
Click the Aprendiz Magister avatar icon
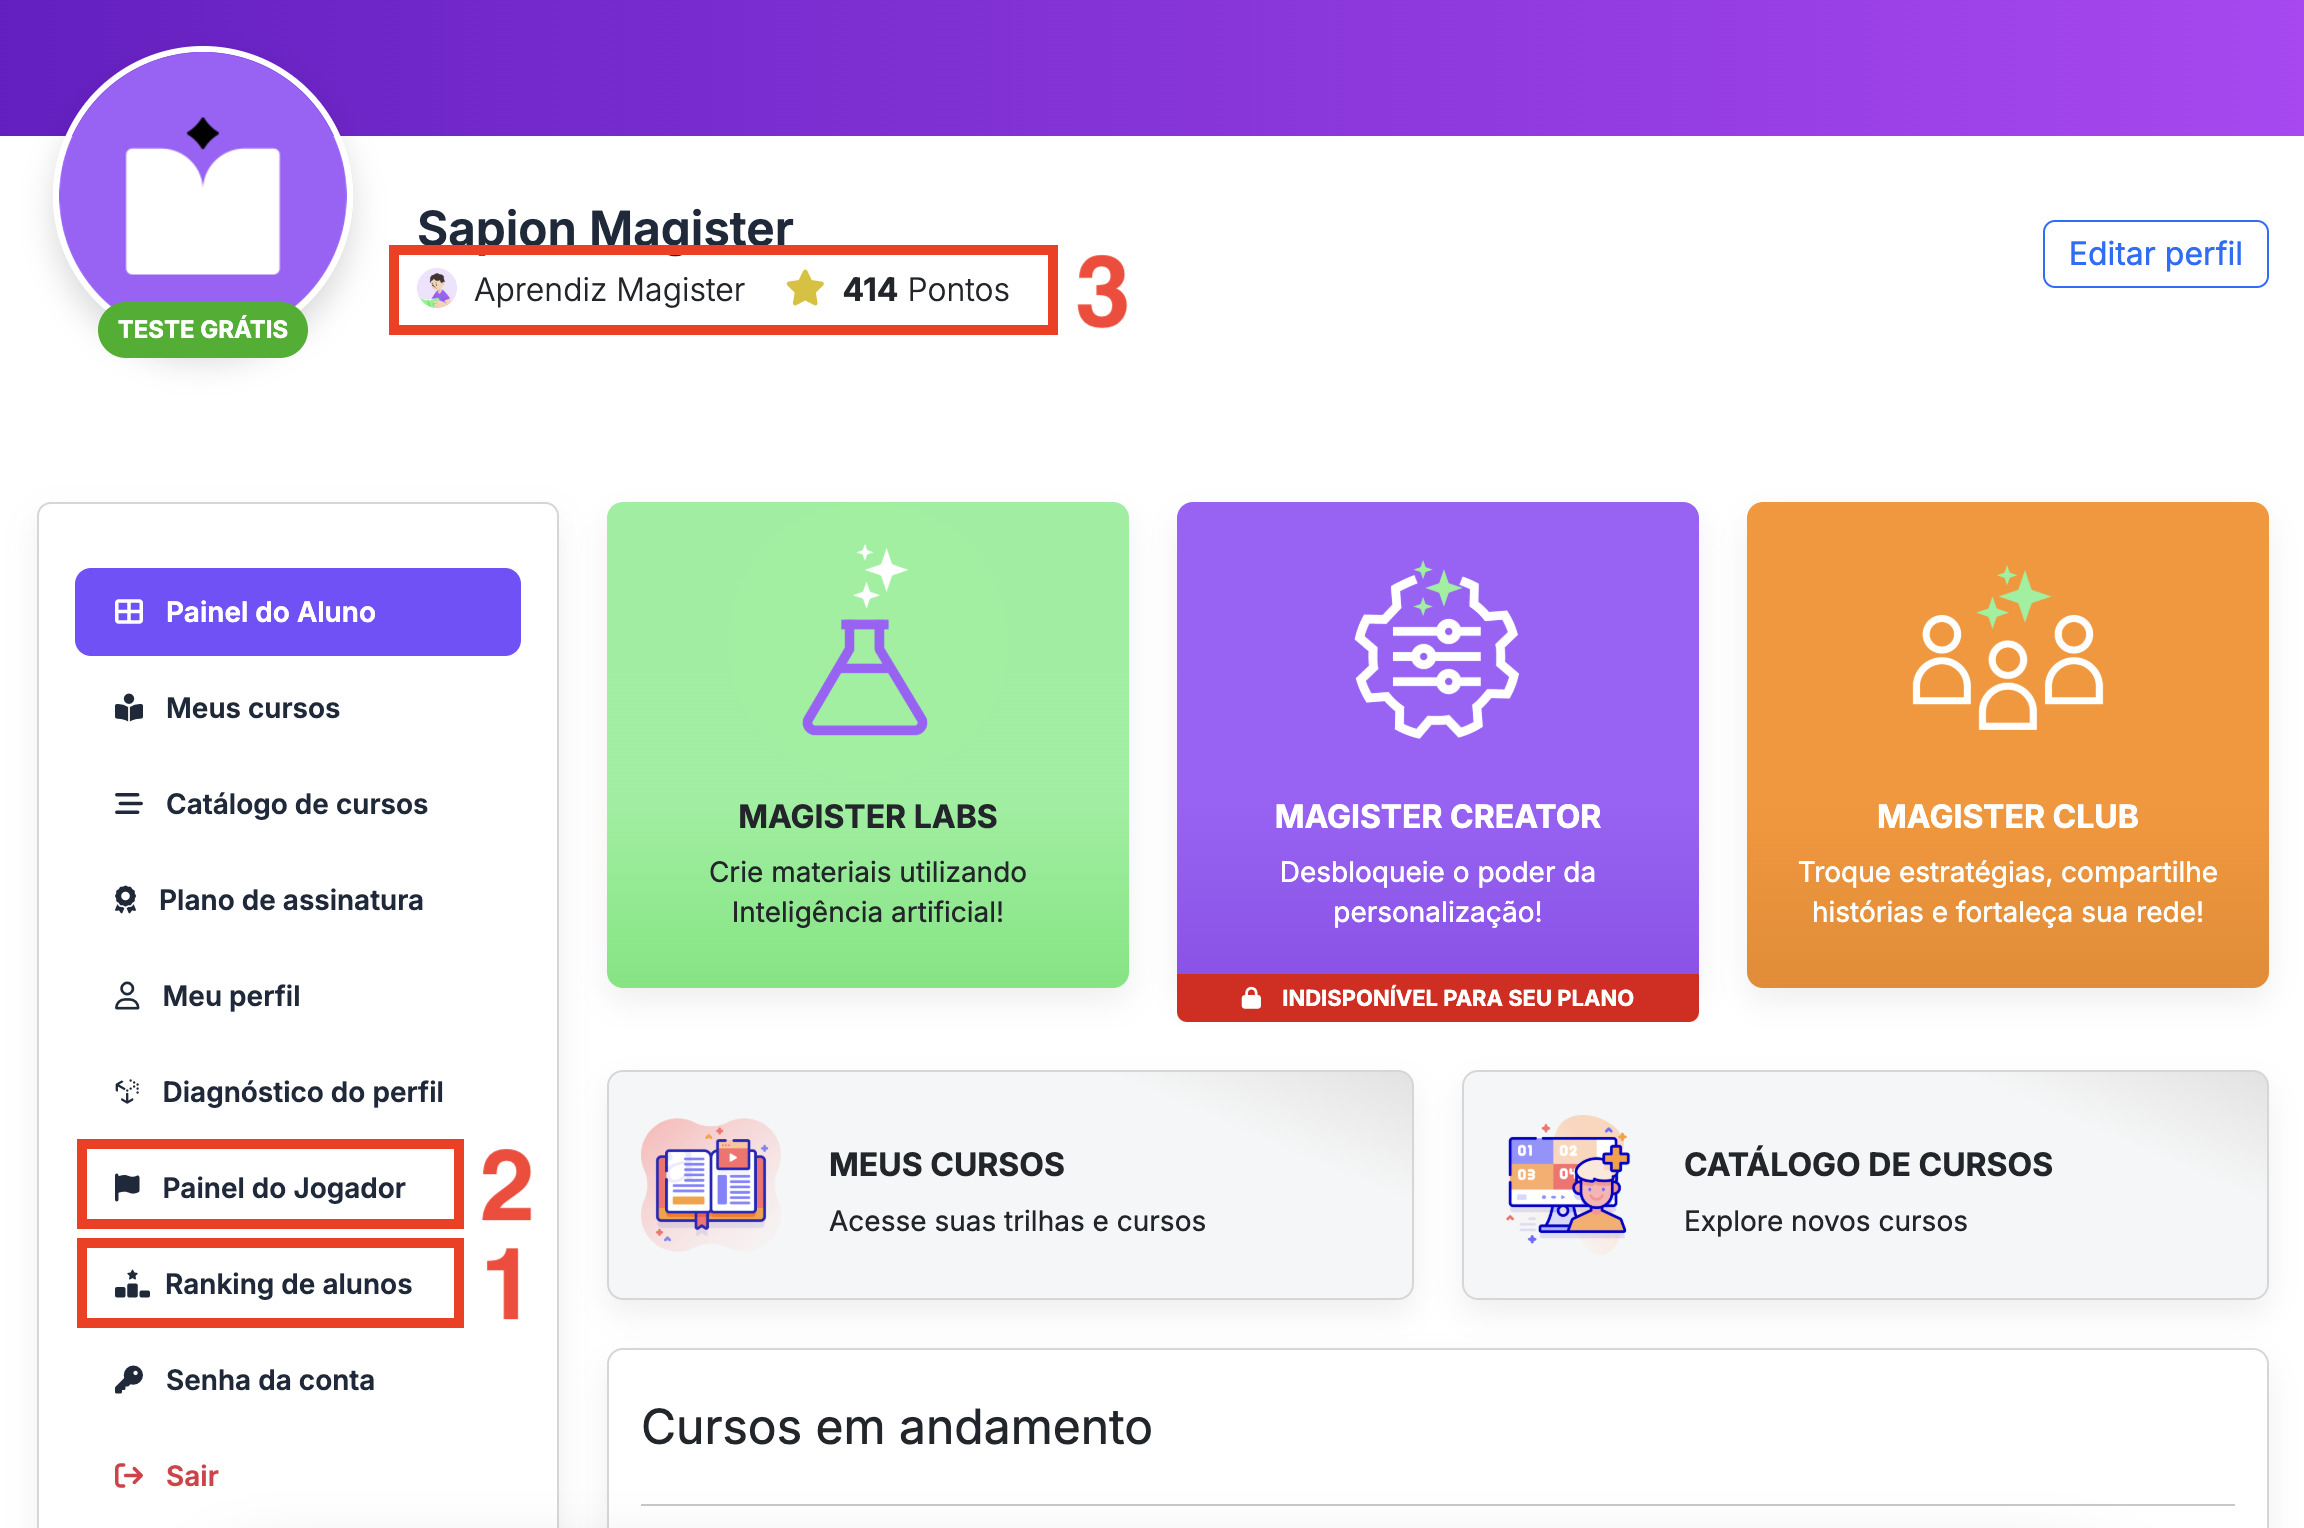tap(437, 289)
